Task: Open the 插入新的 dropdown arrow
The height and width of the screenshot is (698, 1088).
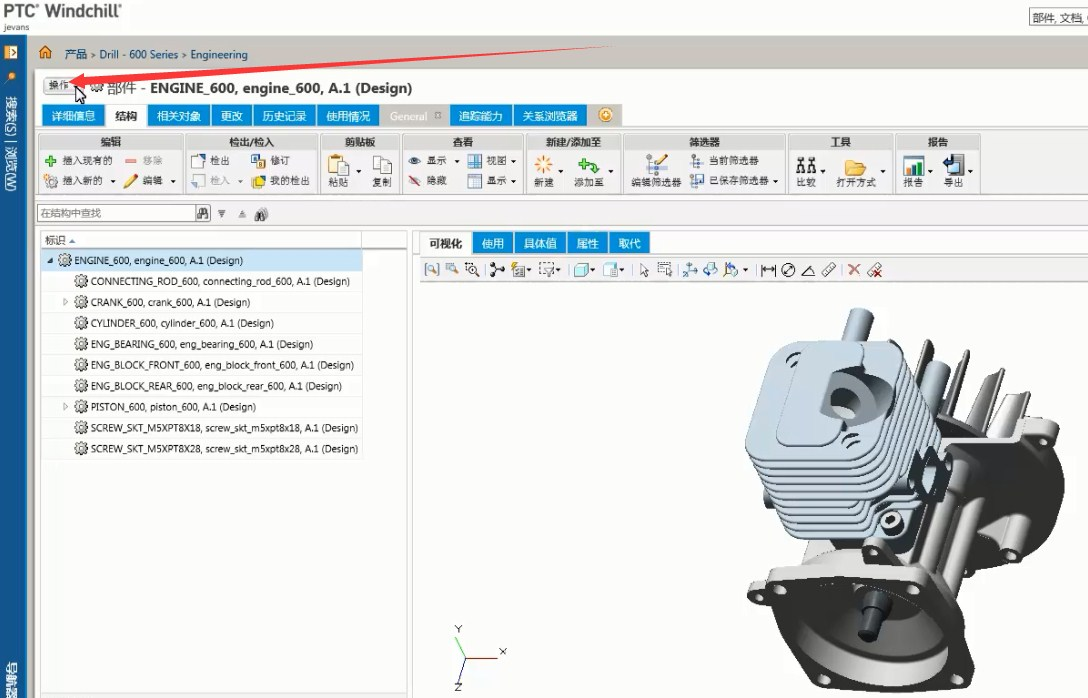Action: (x=113, y=181)
